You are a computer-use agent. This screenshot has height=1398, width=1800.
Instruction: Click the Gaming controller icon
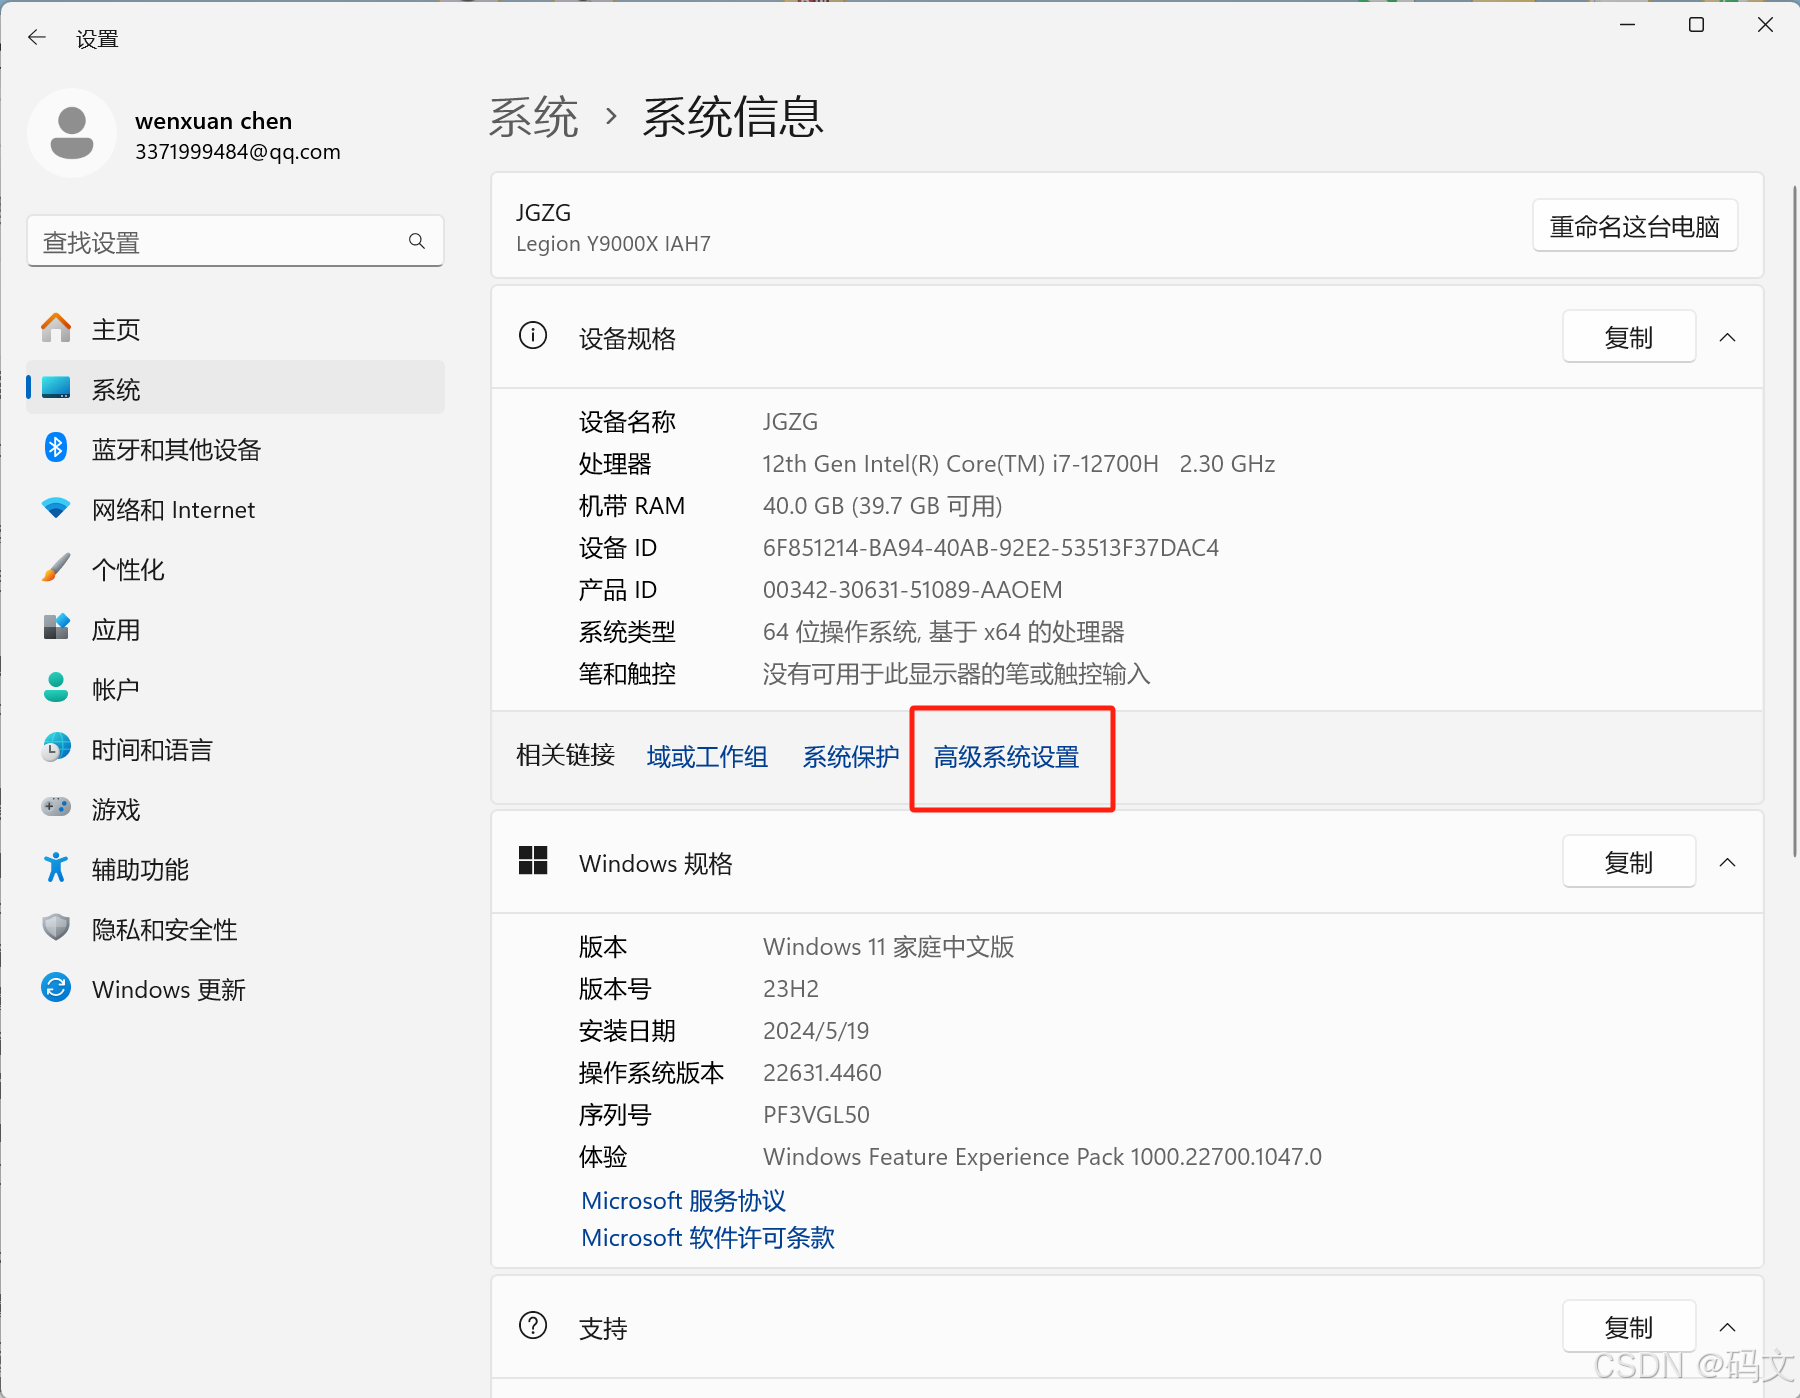click(56, 807)
